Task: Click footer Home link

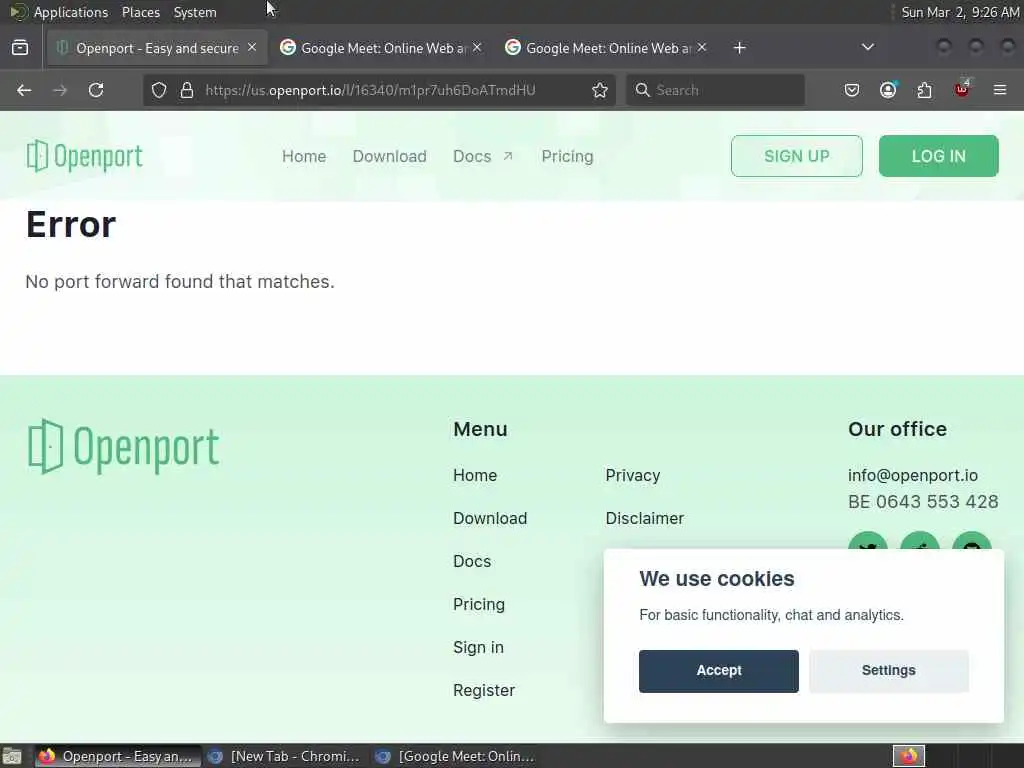Action: pyautogui.click(x=475, y=475)
